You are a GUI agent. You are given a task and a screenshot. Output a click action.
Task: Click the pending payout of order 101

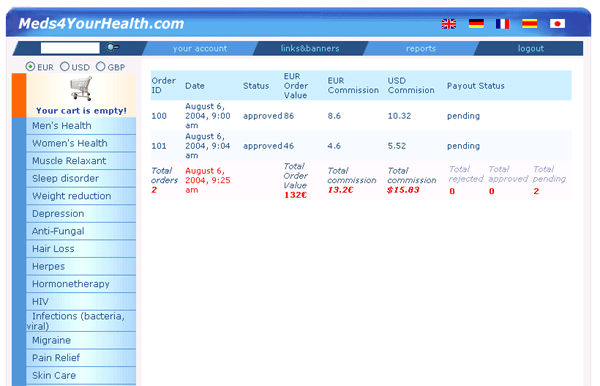pos(463,146)
